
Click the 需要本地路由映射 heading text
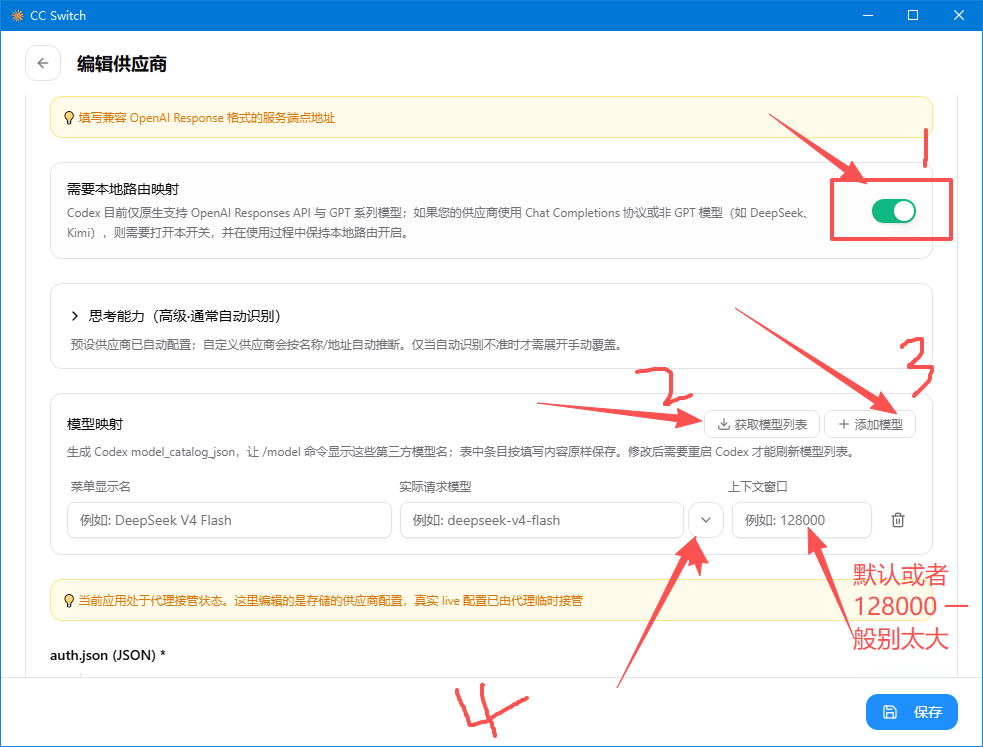[x=123, y=189]
